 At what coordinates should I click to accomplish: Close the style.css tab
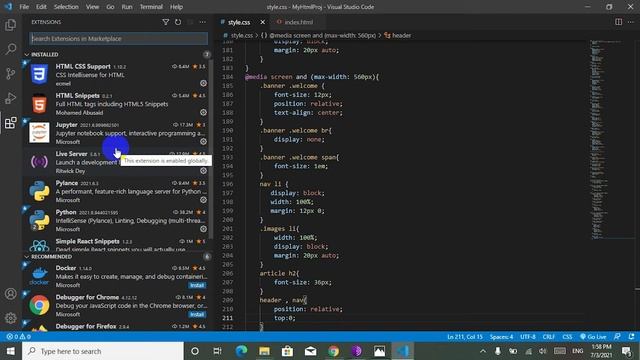click(262, 22)
